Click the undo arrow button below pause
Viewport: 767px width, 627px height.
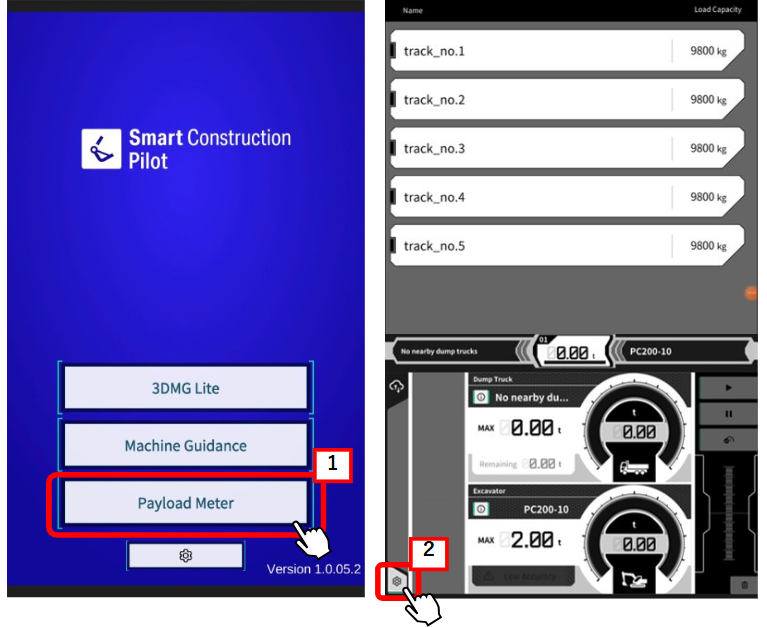(x=727, y=441)
